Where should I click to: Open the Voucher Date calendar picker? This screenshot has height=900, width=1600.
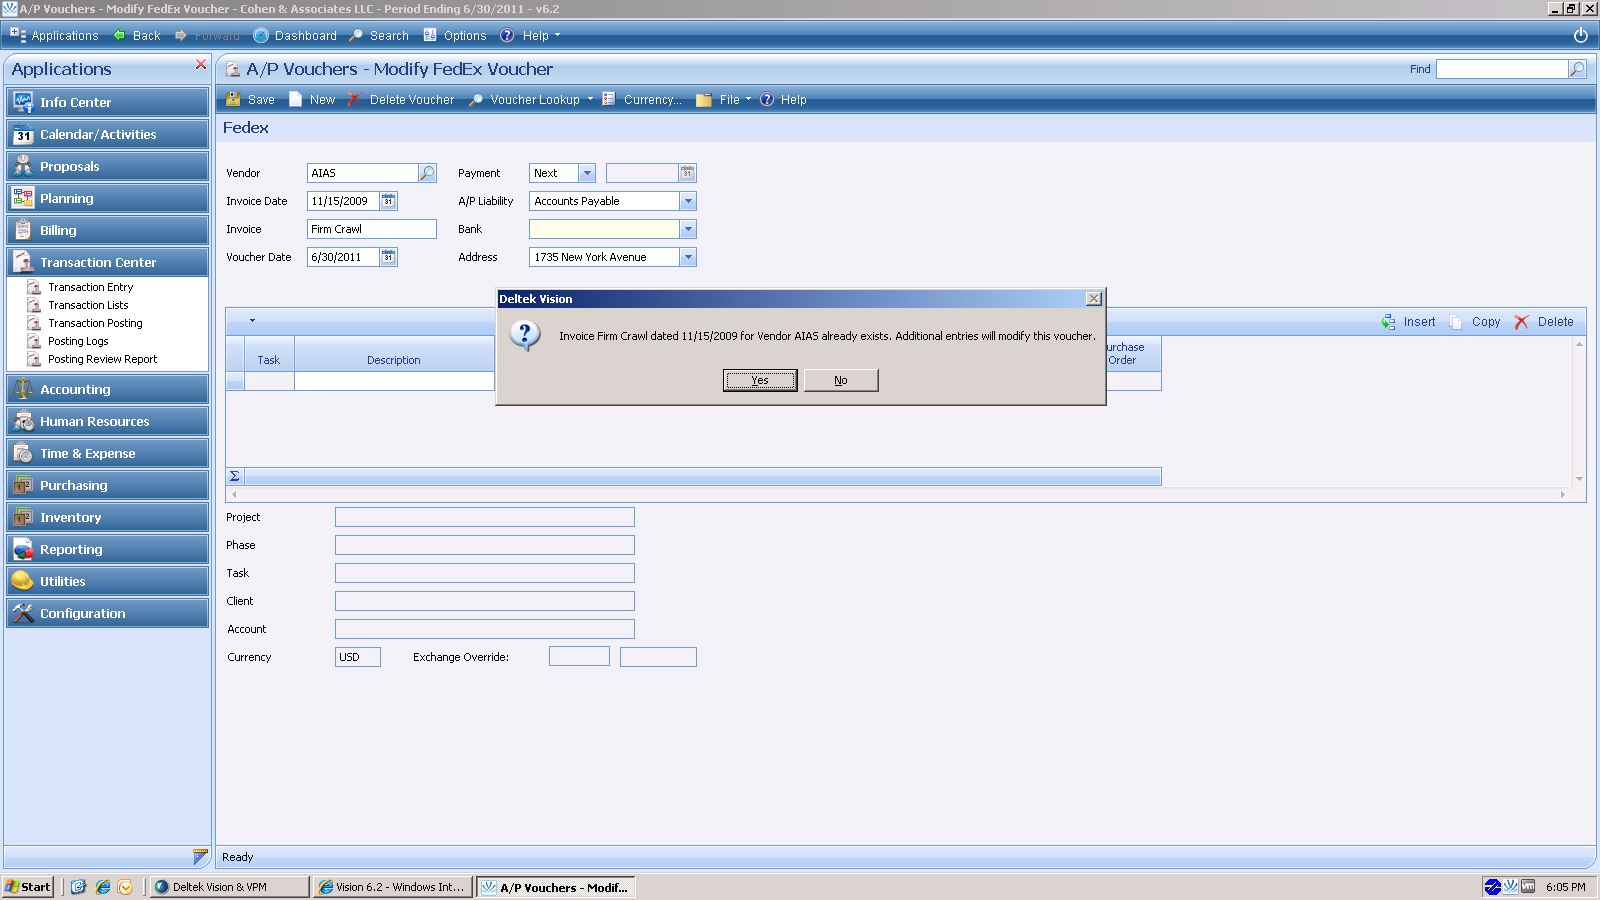pos(389,257)
